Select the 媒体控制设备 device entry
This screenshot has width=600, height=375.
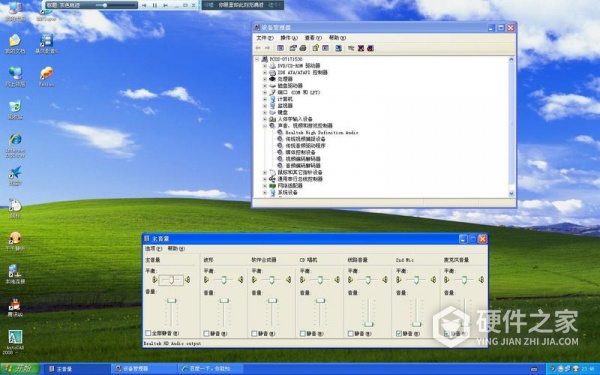pyautogui.click(x=300, y=152)
